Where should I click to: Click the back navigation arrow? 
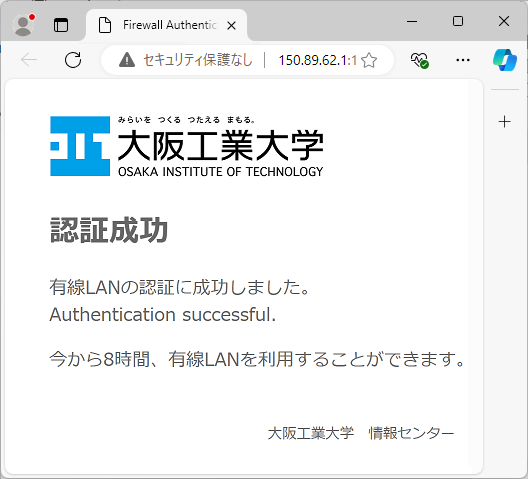point(29,60)
